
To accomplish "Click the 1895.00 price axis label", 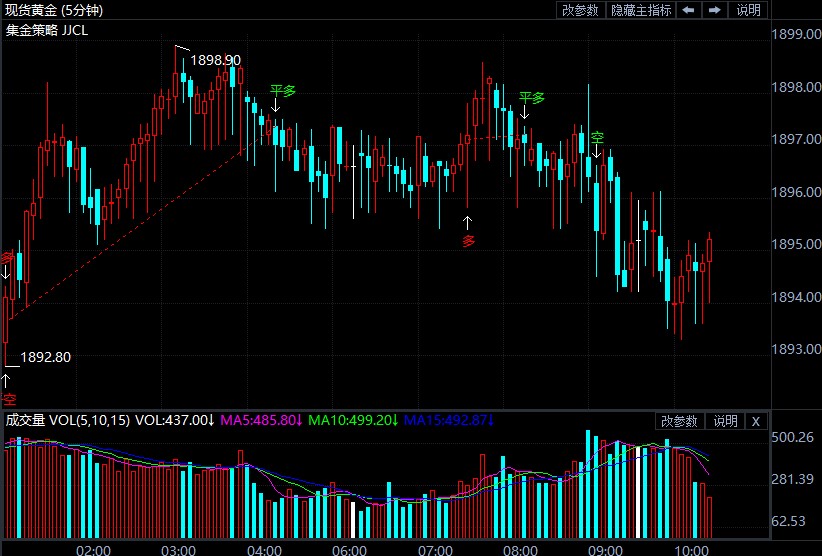I will pyautogui.click(x=796, y=244).
